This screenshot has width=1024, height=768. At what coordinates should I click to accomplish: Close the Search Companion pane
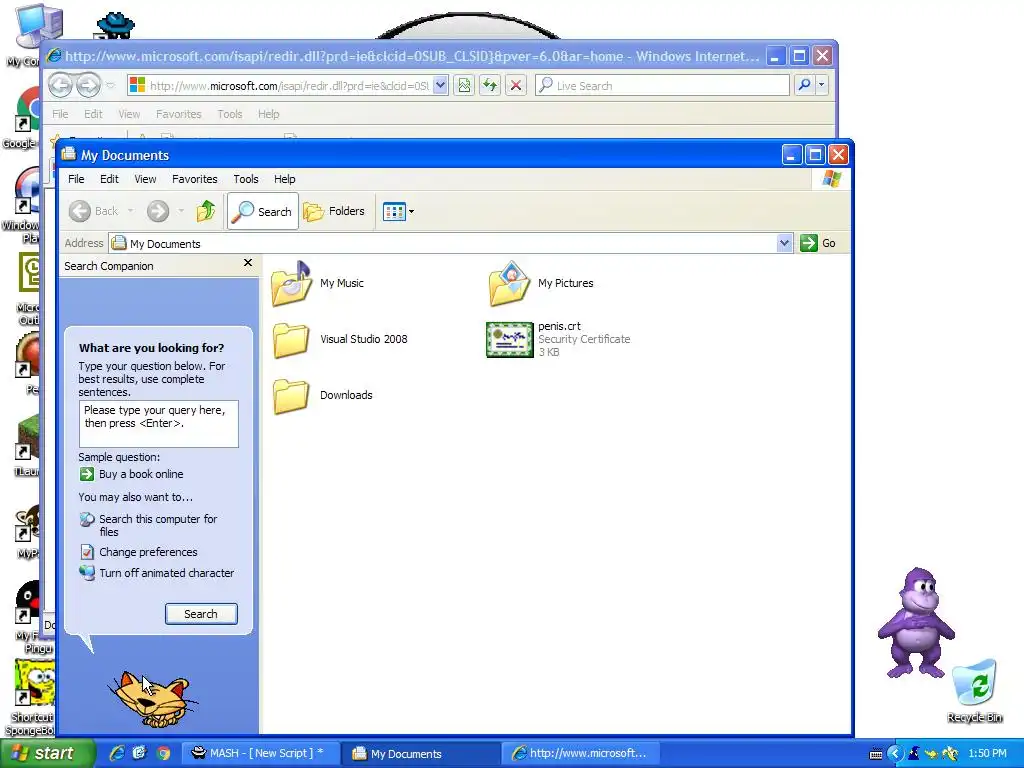coord(248,263)
